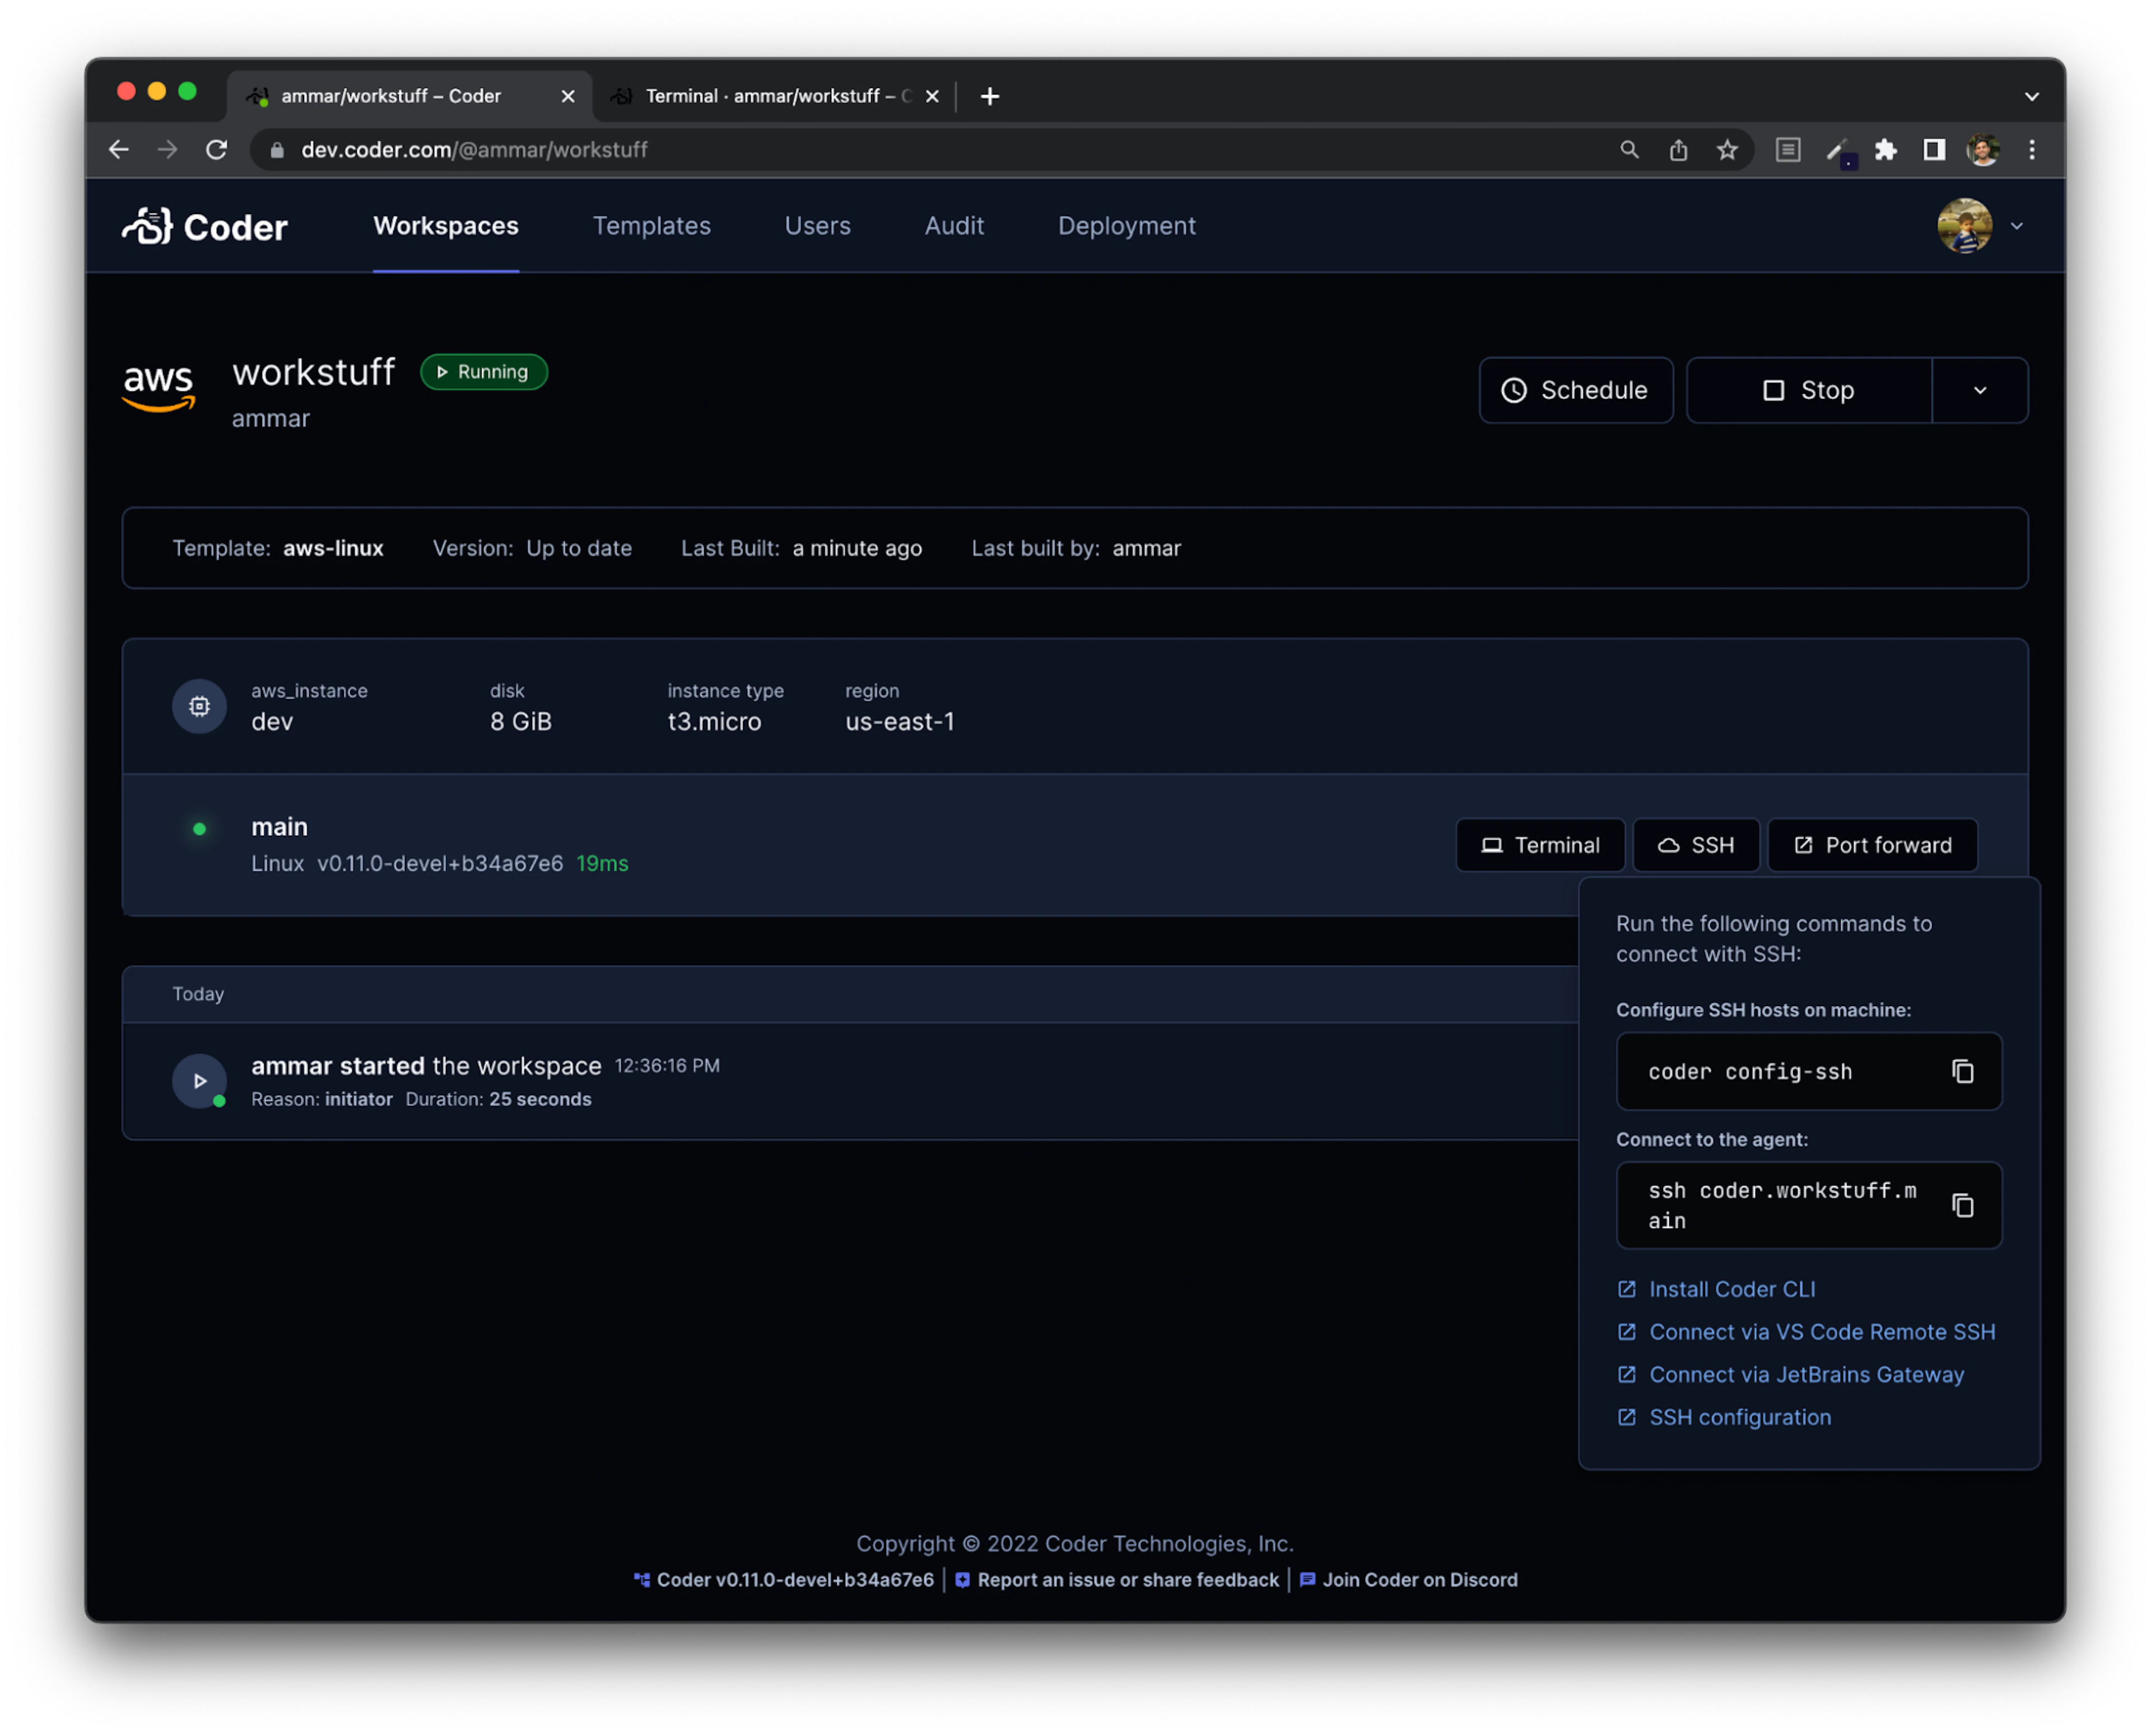
Task: Open the aws-linux template link
Action: pyautogui.click(x=333, y=548)
